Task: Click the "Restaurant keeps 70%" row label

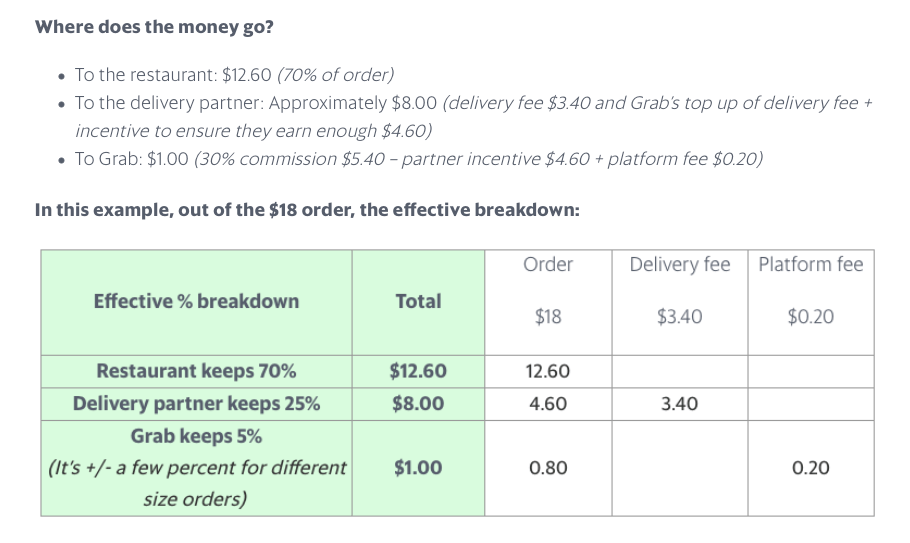Action: point(196,371)
